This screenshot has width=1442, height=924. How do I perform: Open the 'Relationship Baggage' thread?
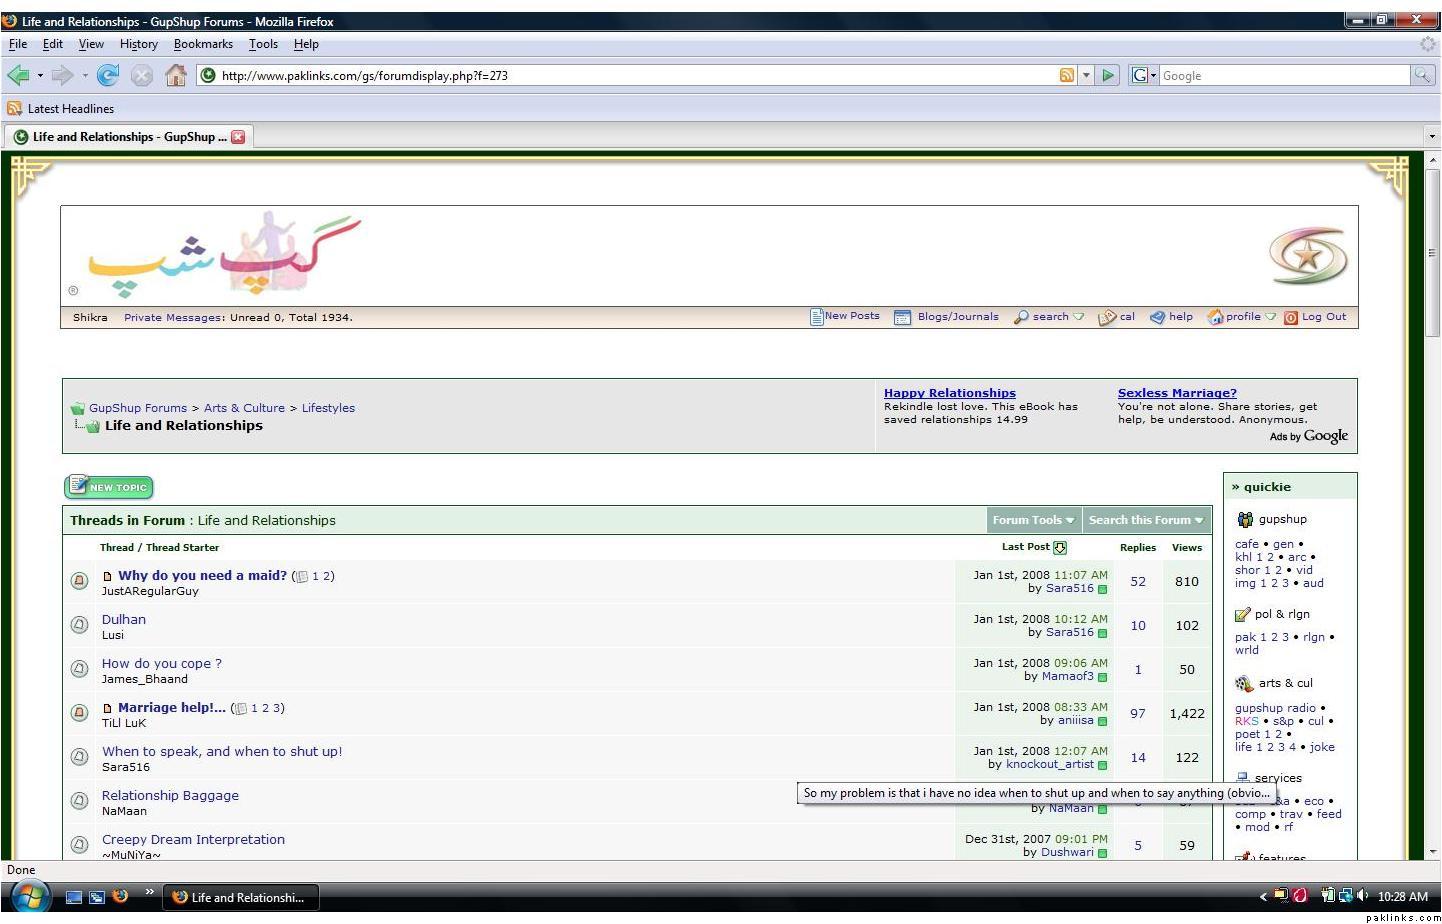click(170, 796)
